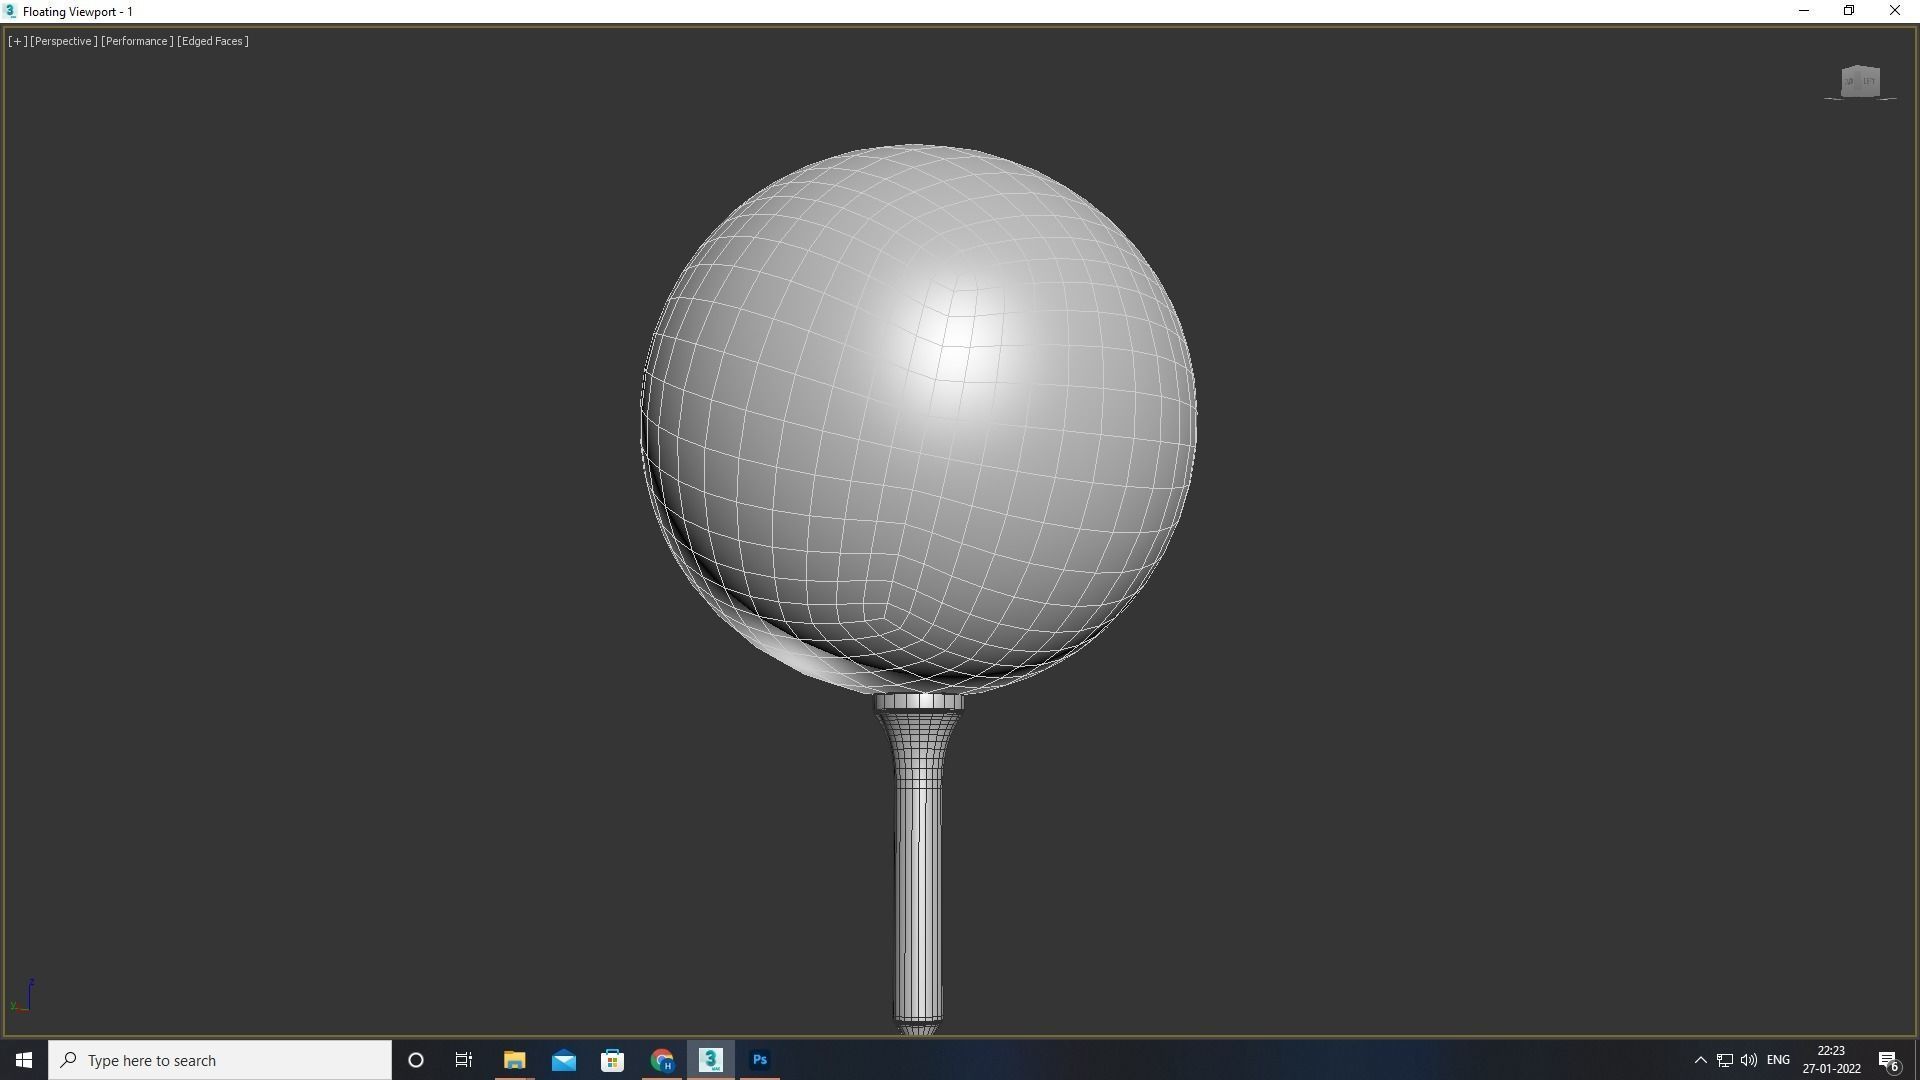Open File Explorer from the taskbar
The width and height of the screenshot is (1920, 1080).
coord(514,1060)
